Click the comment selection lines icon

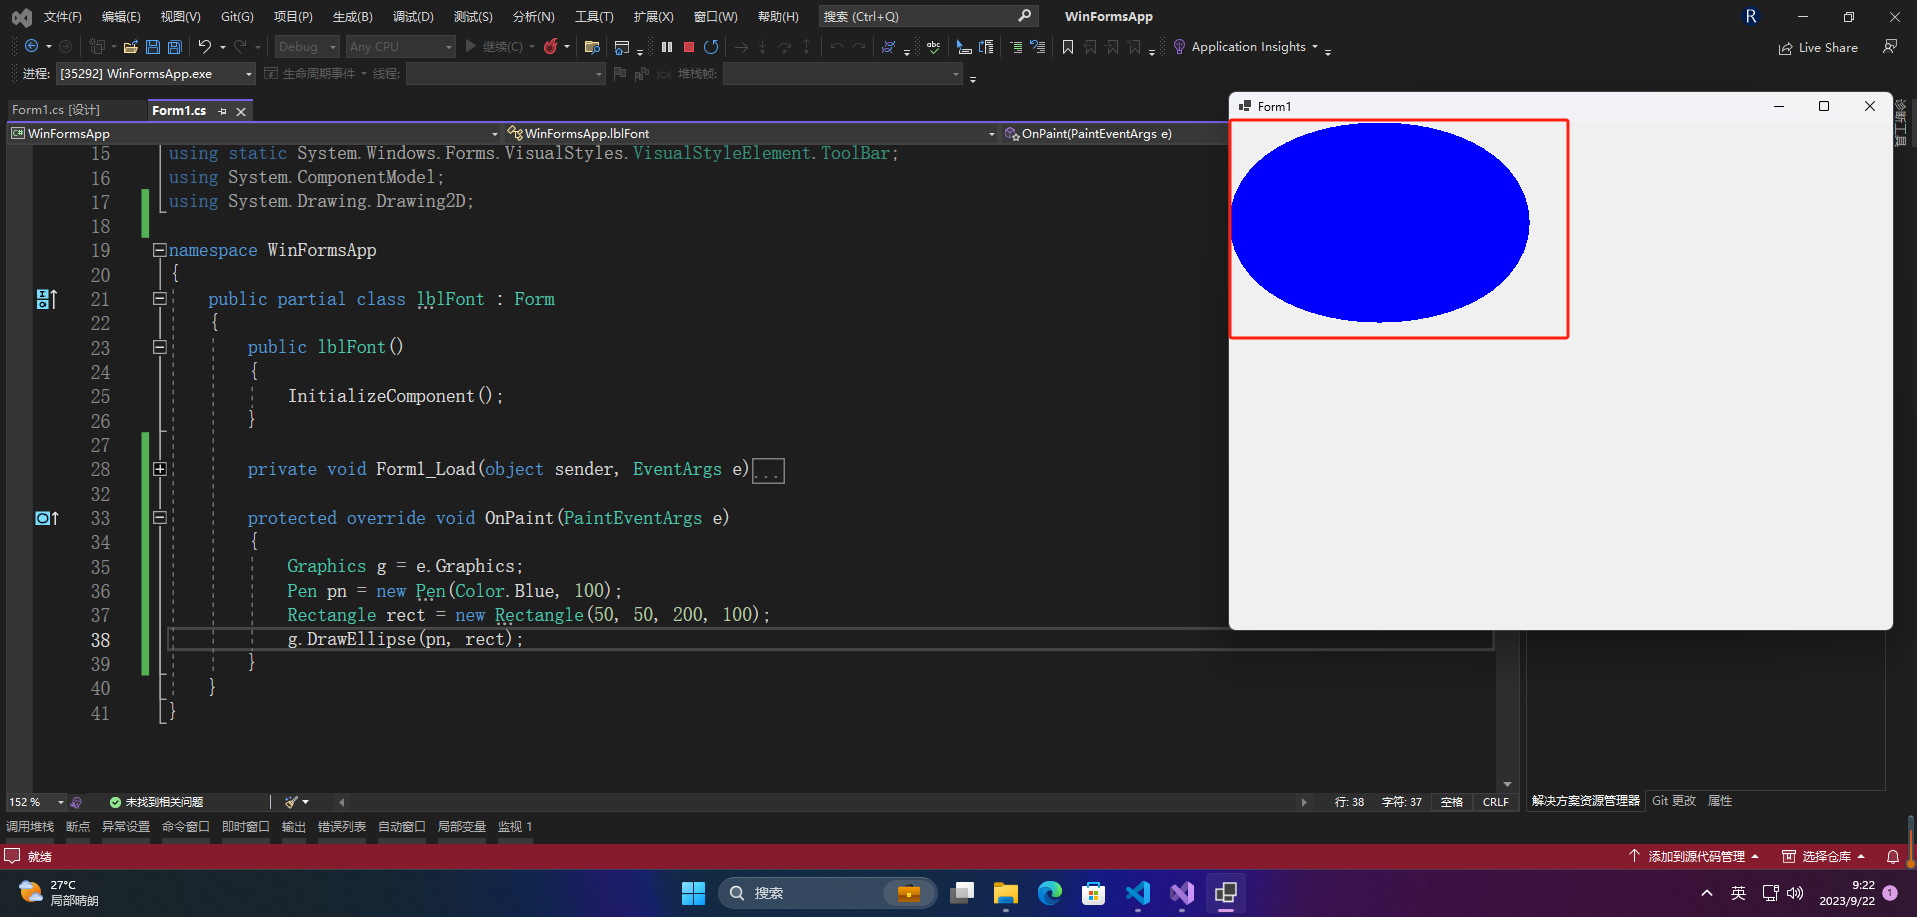(x=1016, y=47)
